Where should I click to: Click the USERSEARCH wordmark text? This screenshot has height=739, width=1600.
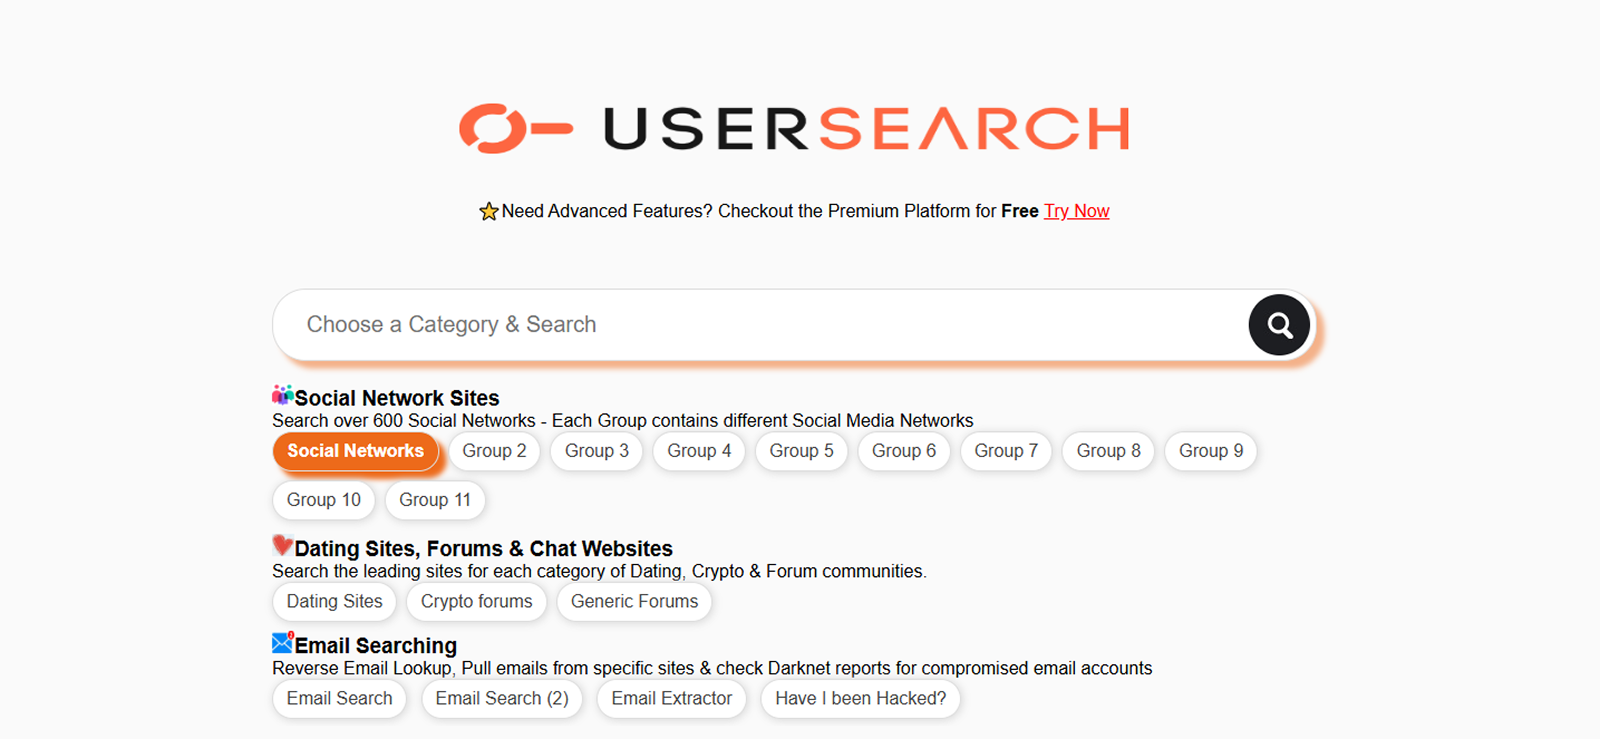[866, 128]
